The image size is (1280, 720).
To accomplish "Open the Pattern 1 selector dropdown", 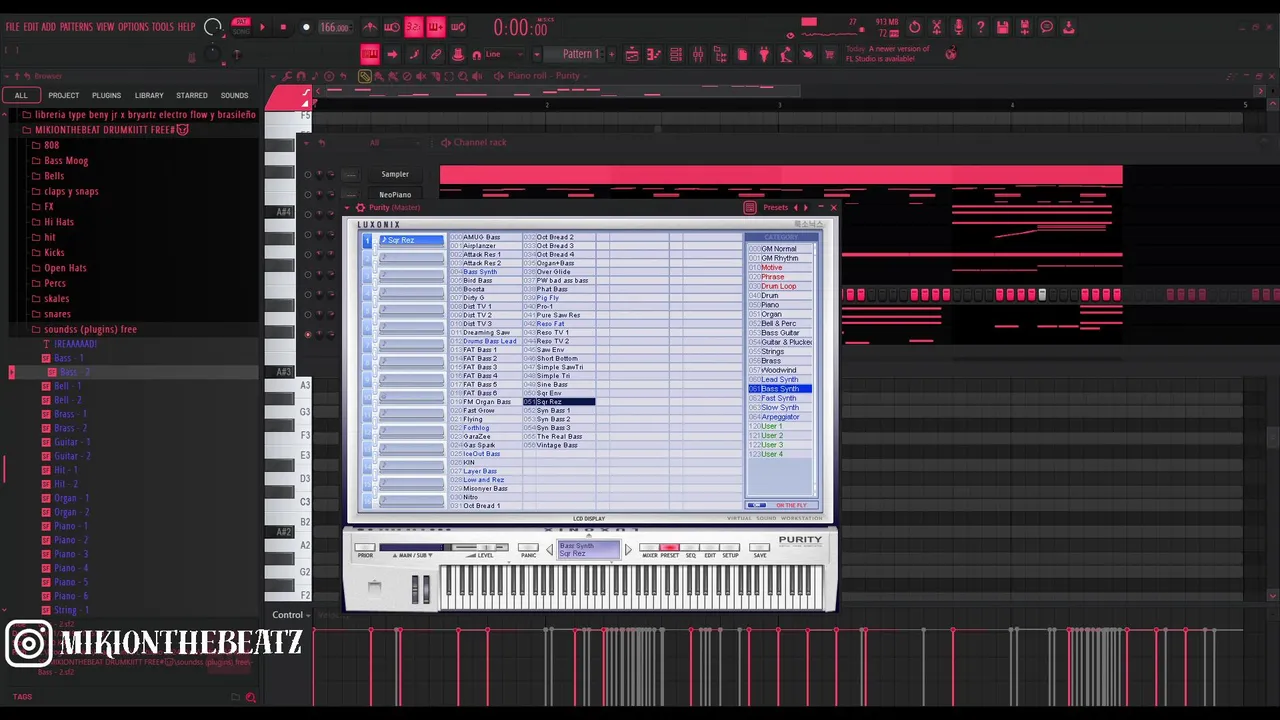I will coord(580,54).
